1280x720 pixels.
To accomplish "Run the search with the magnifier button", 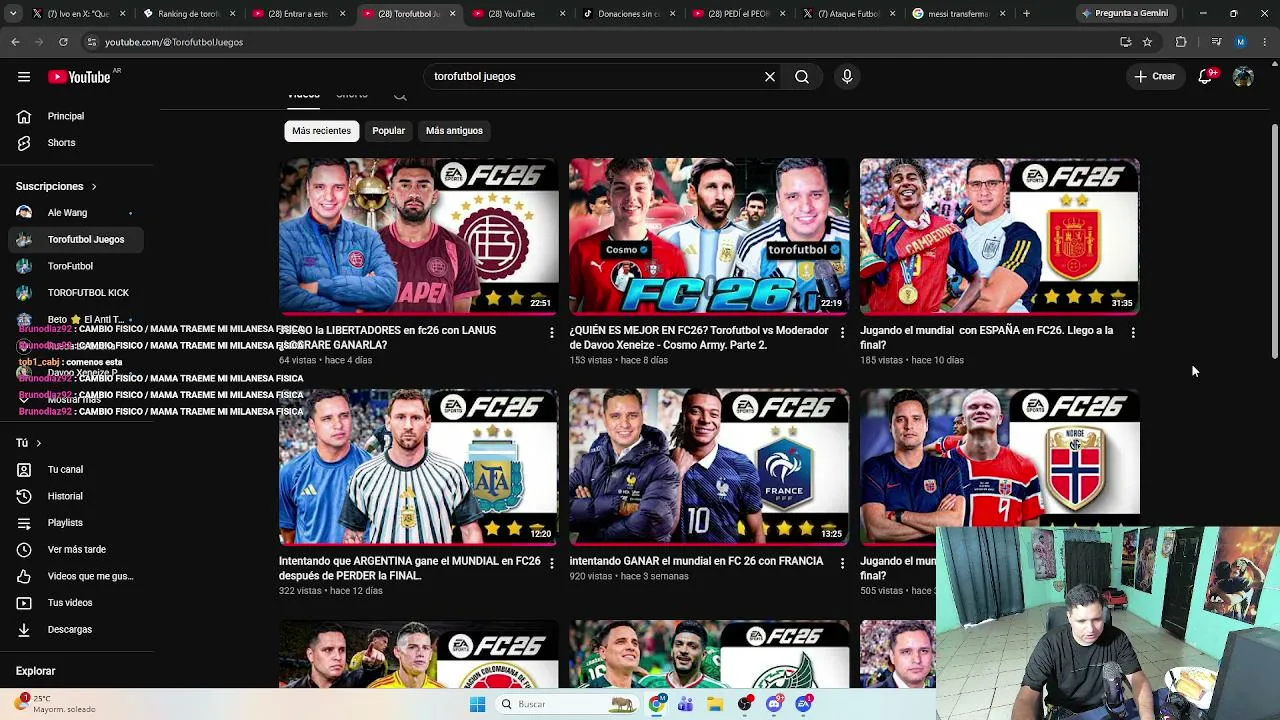I will [x=802, y=77].
